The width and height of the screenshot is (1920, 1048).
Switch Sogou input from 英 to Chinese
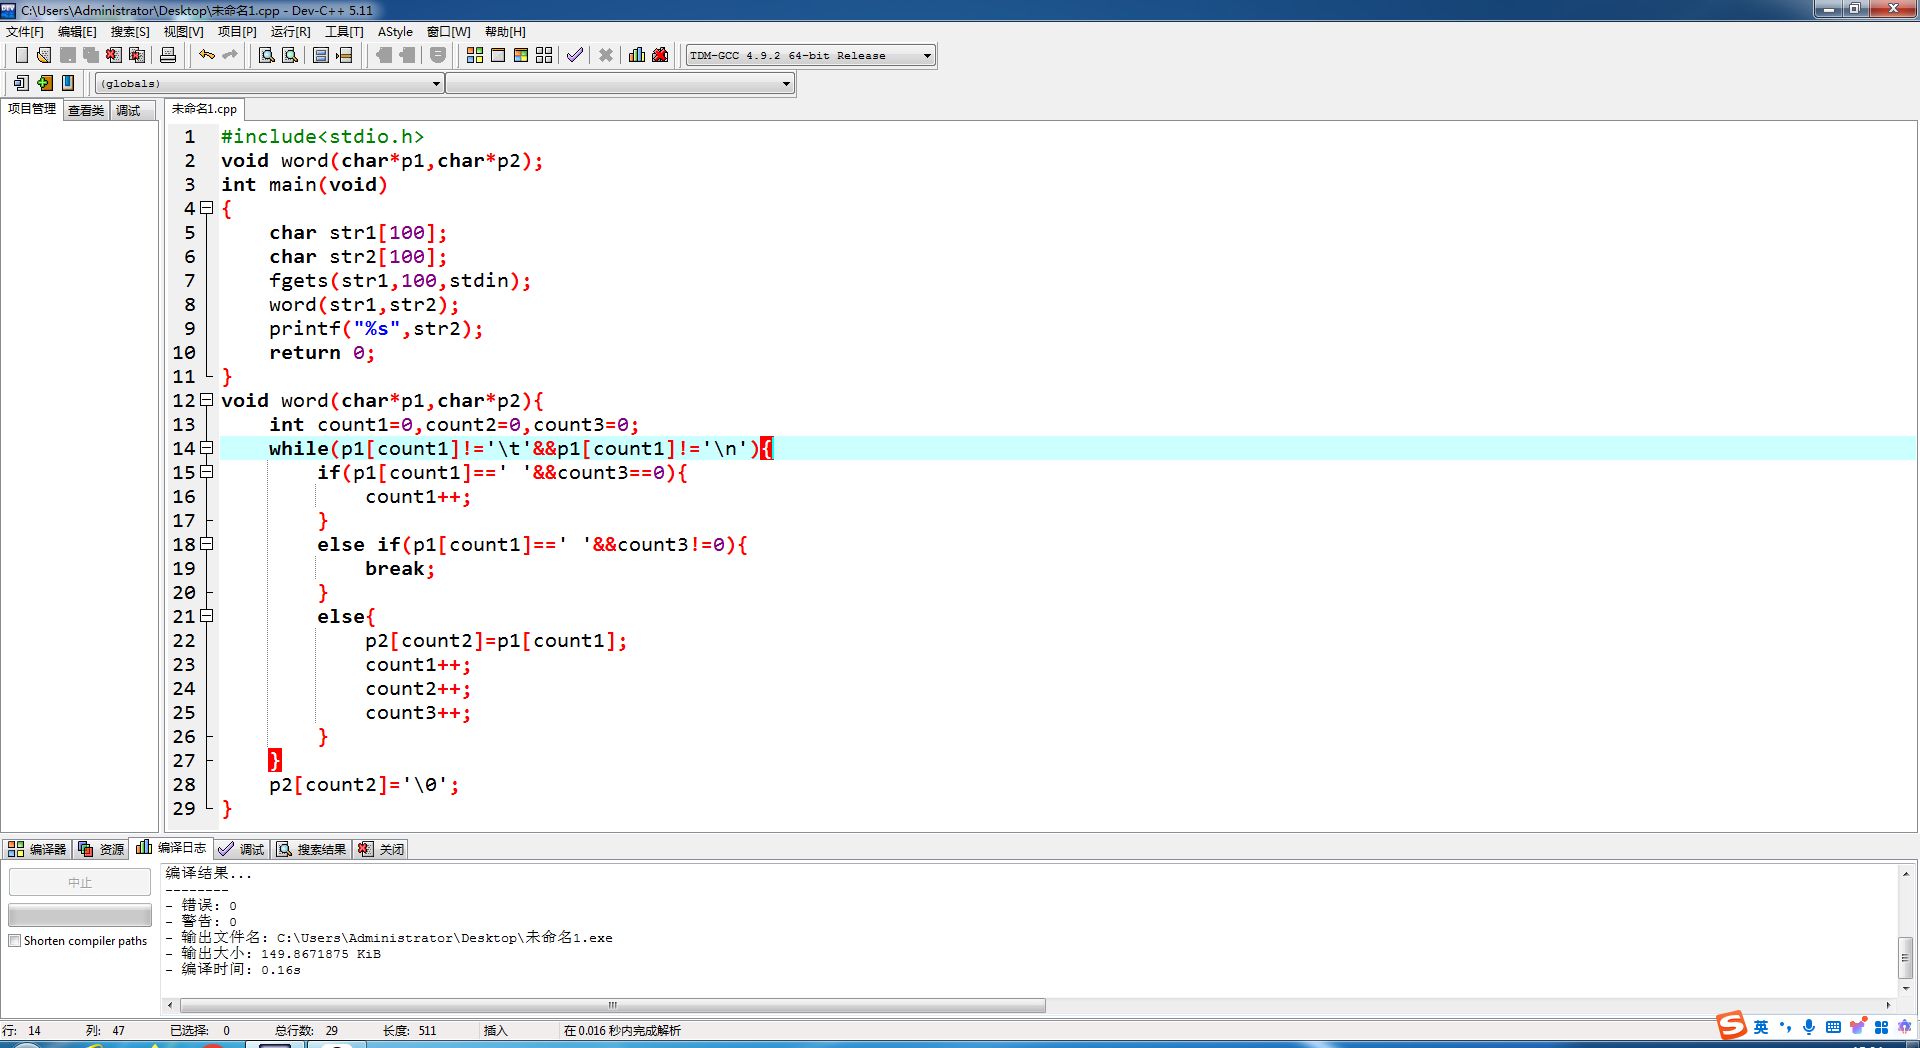[x=1761, y=1027]
